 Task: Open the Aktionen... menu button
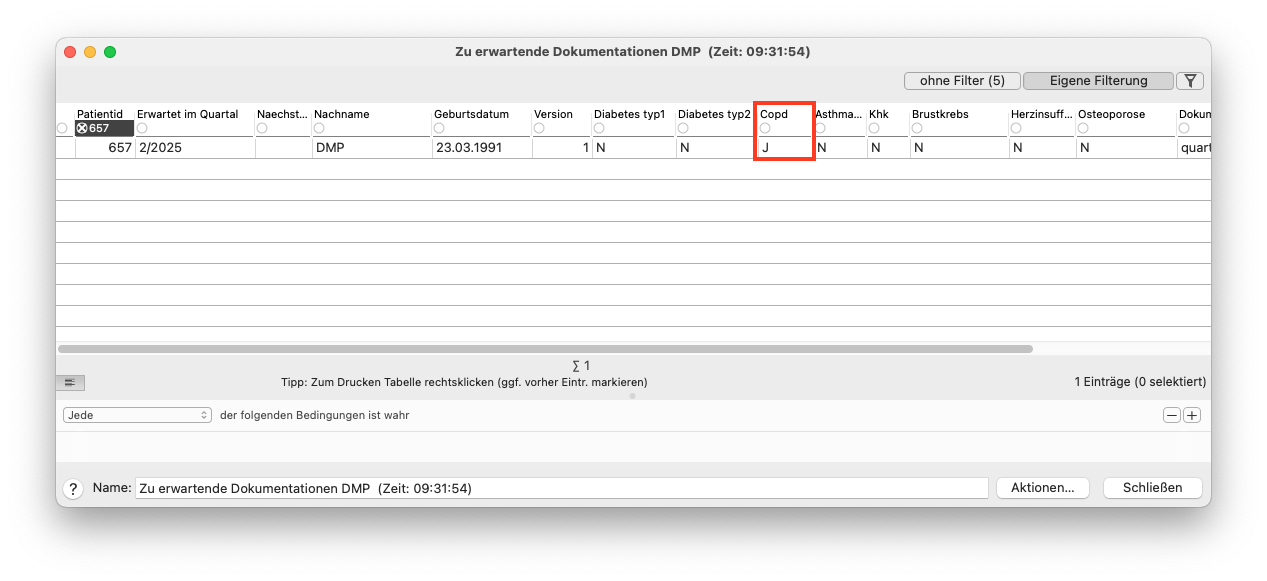(1043, 488)
